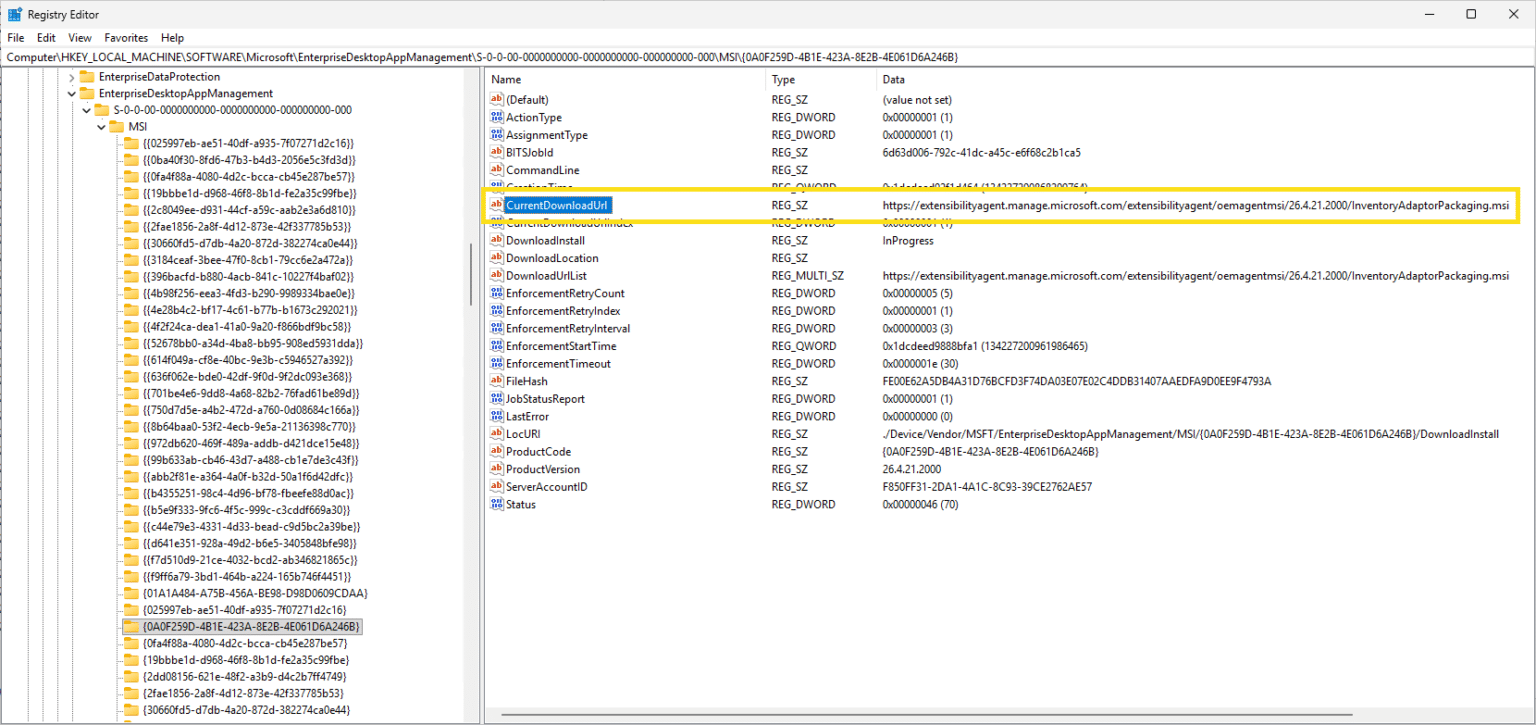
Task: Click the 'InProgress' data cell
Action: click(x=908, y=240)
